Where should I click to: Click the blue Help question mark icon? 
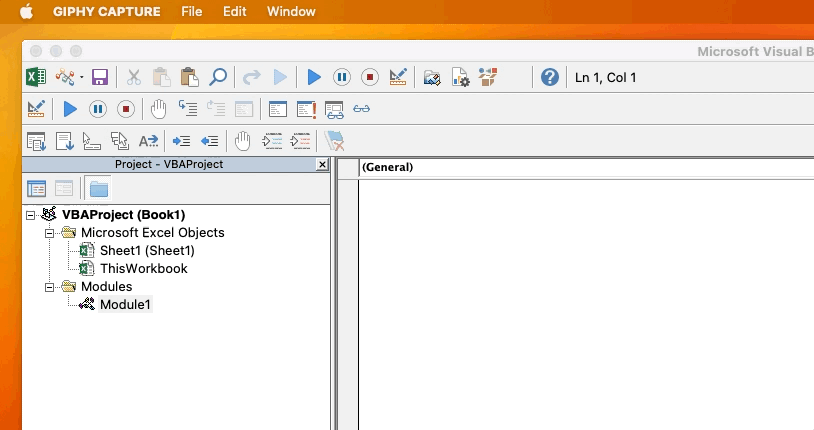pyautogui.click(x=550, y=77)
